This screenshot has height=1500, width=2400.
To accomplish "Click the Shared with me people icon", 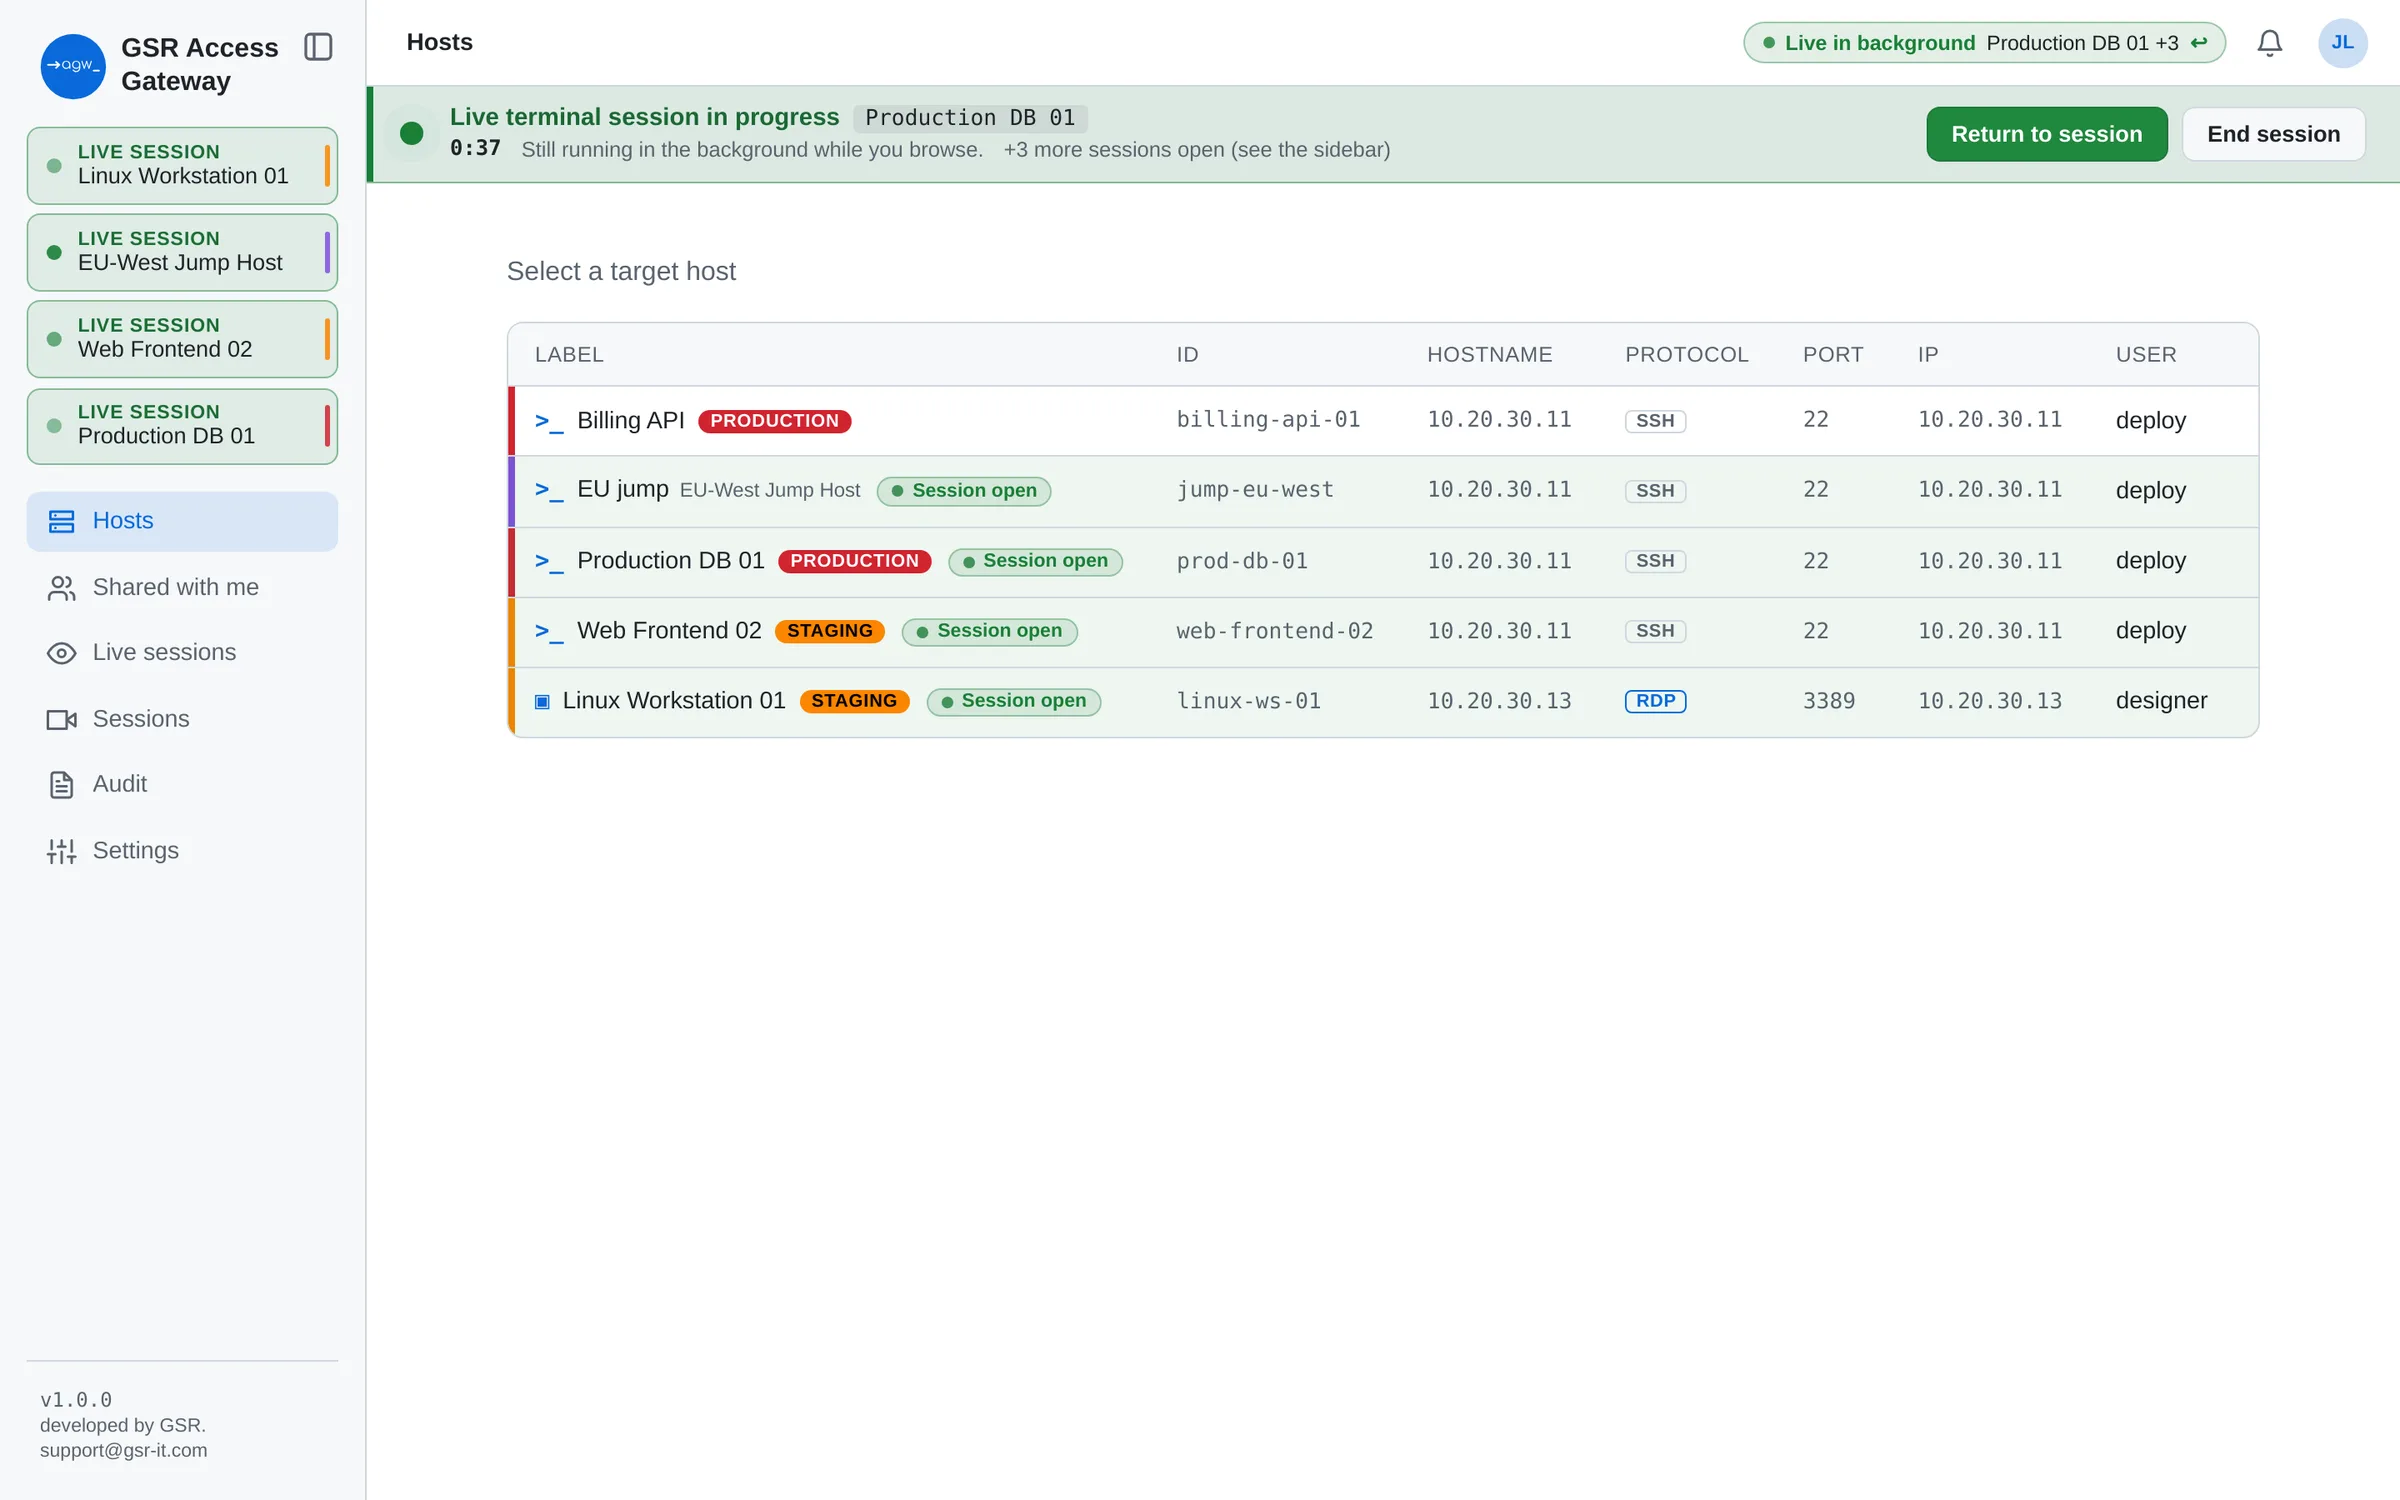I will tap(62, 588).
